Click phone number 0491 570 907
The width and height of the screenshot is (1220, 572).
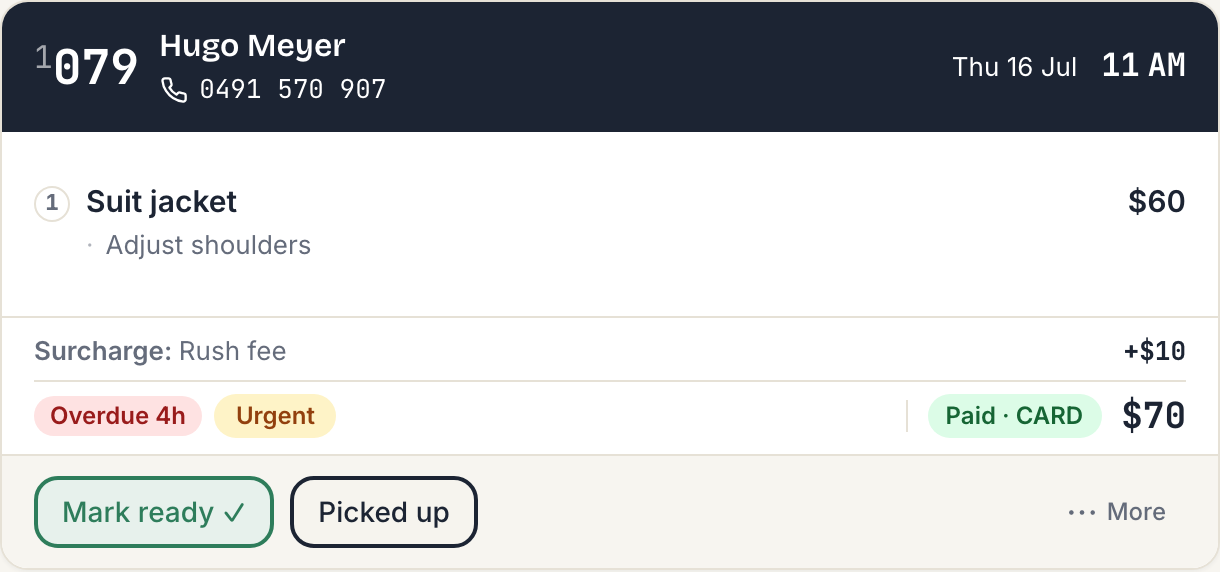[293, 90]
